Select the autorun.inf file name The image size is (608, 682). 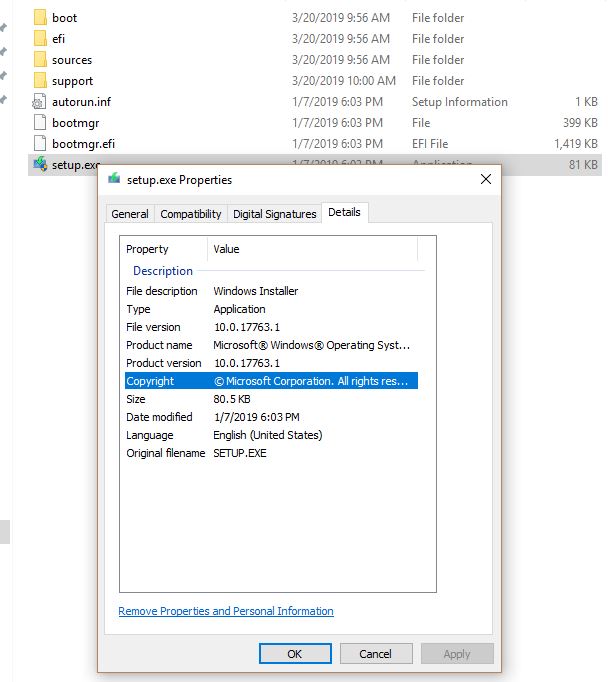coord(81,102)
